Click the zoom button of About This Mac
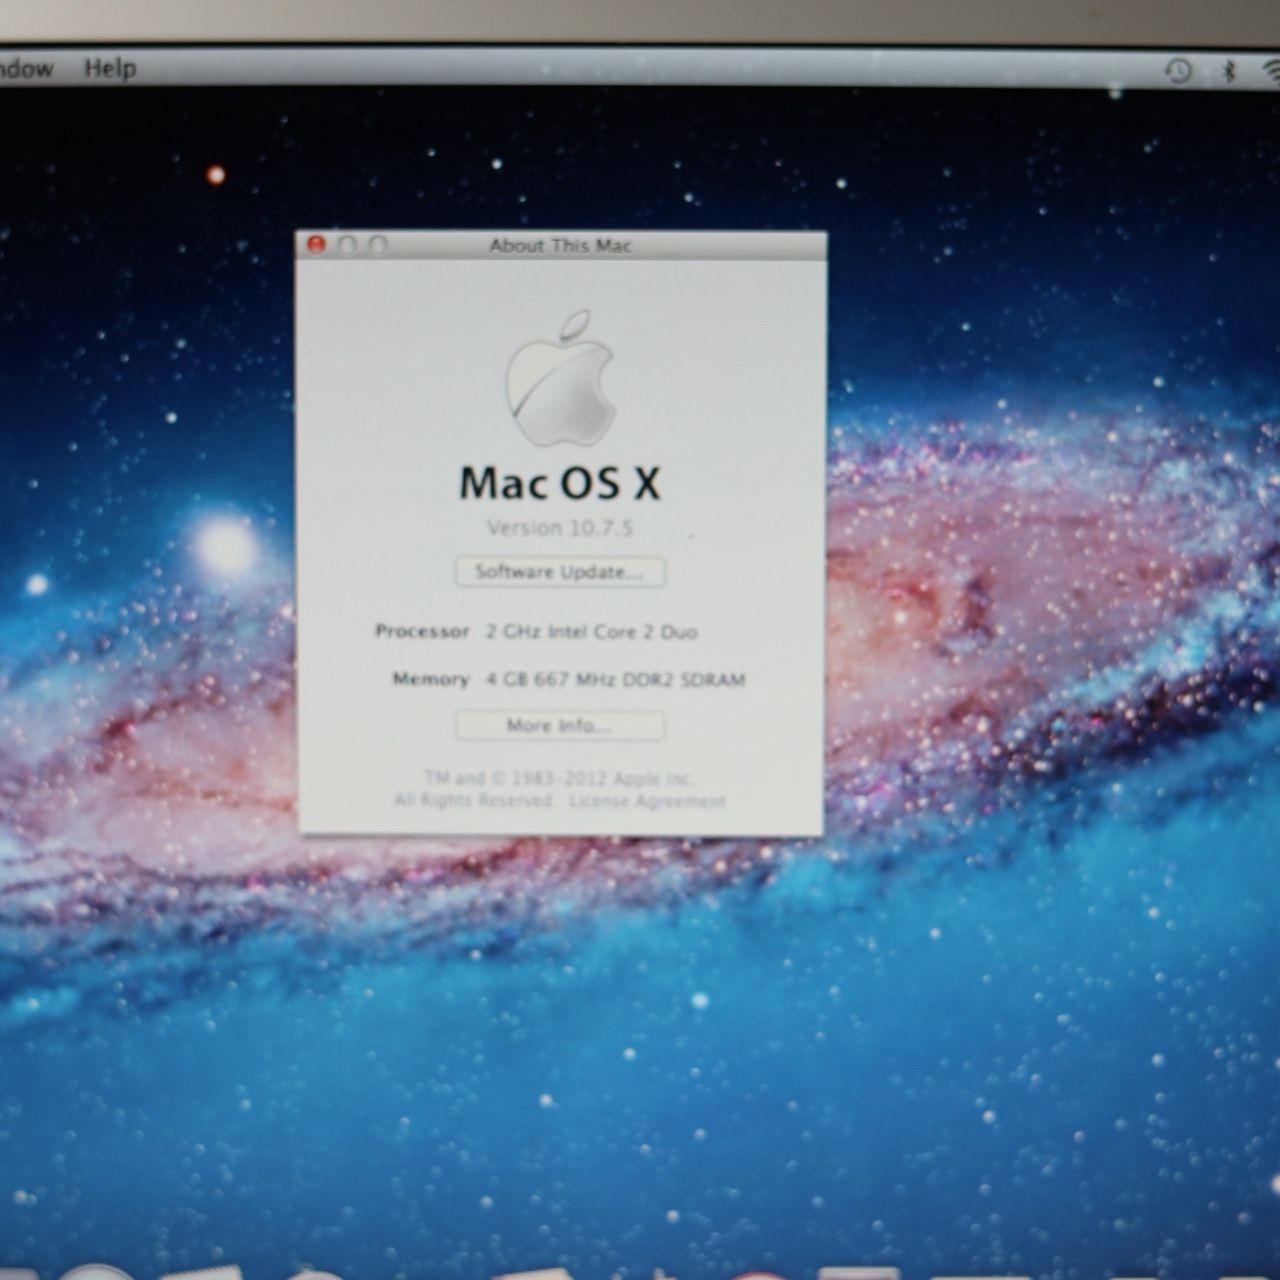Viewport: 1280px width, 1280px height. [x=377, y=245]
